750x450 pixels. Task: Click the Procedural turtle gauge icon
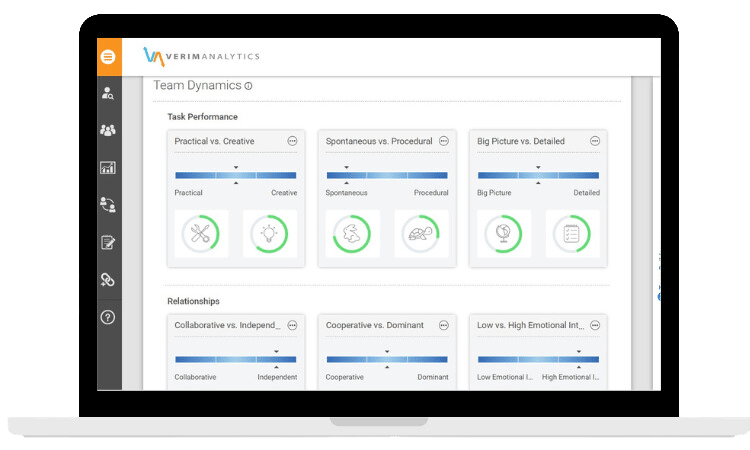421,234
